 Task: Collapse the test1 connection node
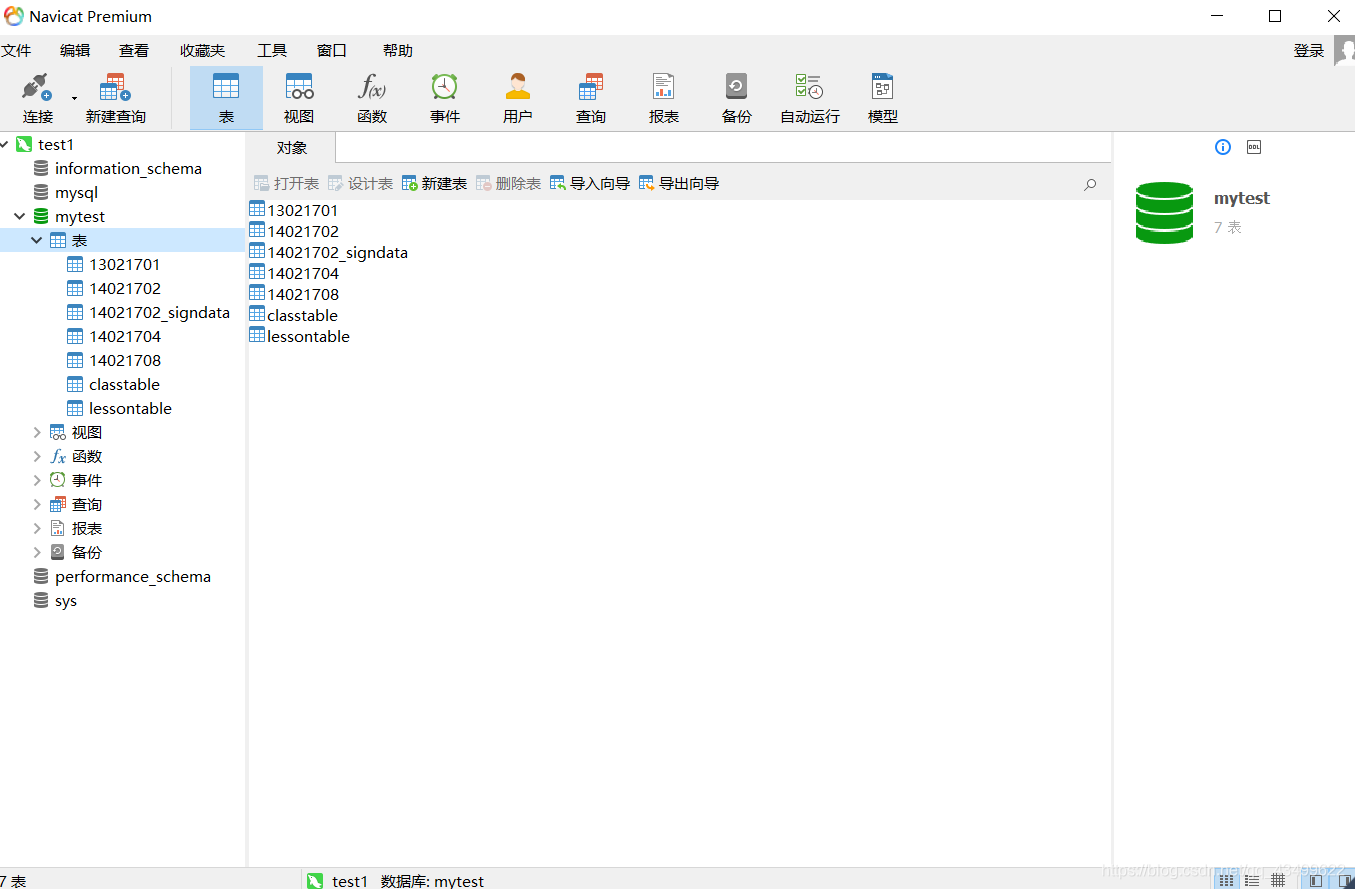5,145
